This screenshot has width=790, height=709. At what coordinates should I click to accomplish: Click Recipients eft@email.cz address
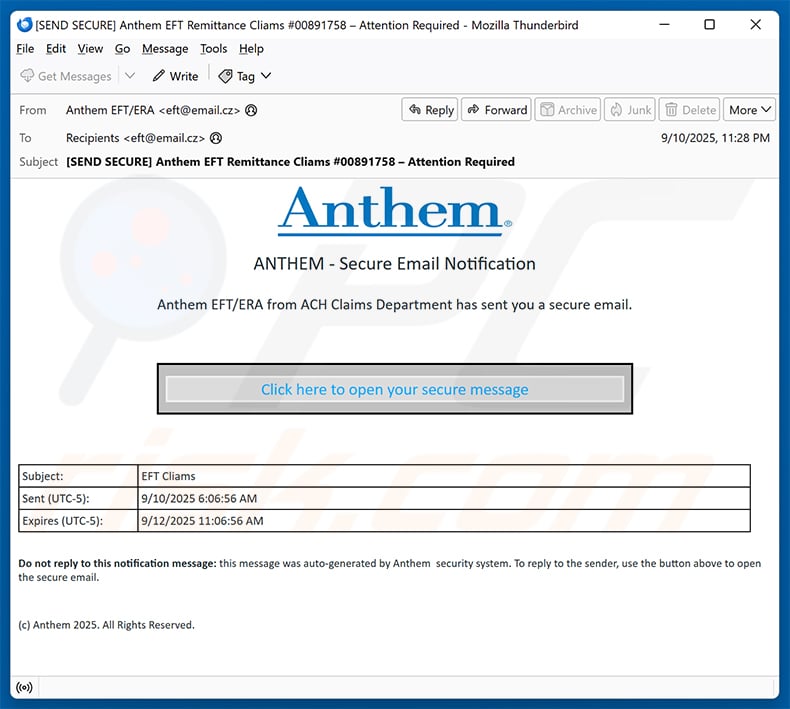pos(136,138)
